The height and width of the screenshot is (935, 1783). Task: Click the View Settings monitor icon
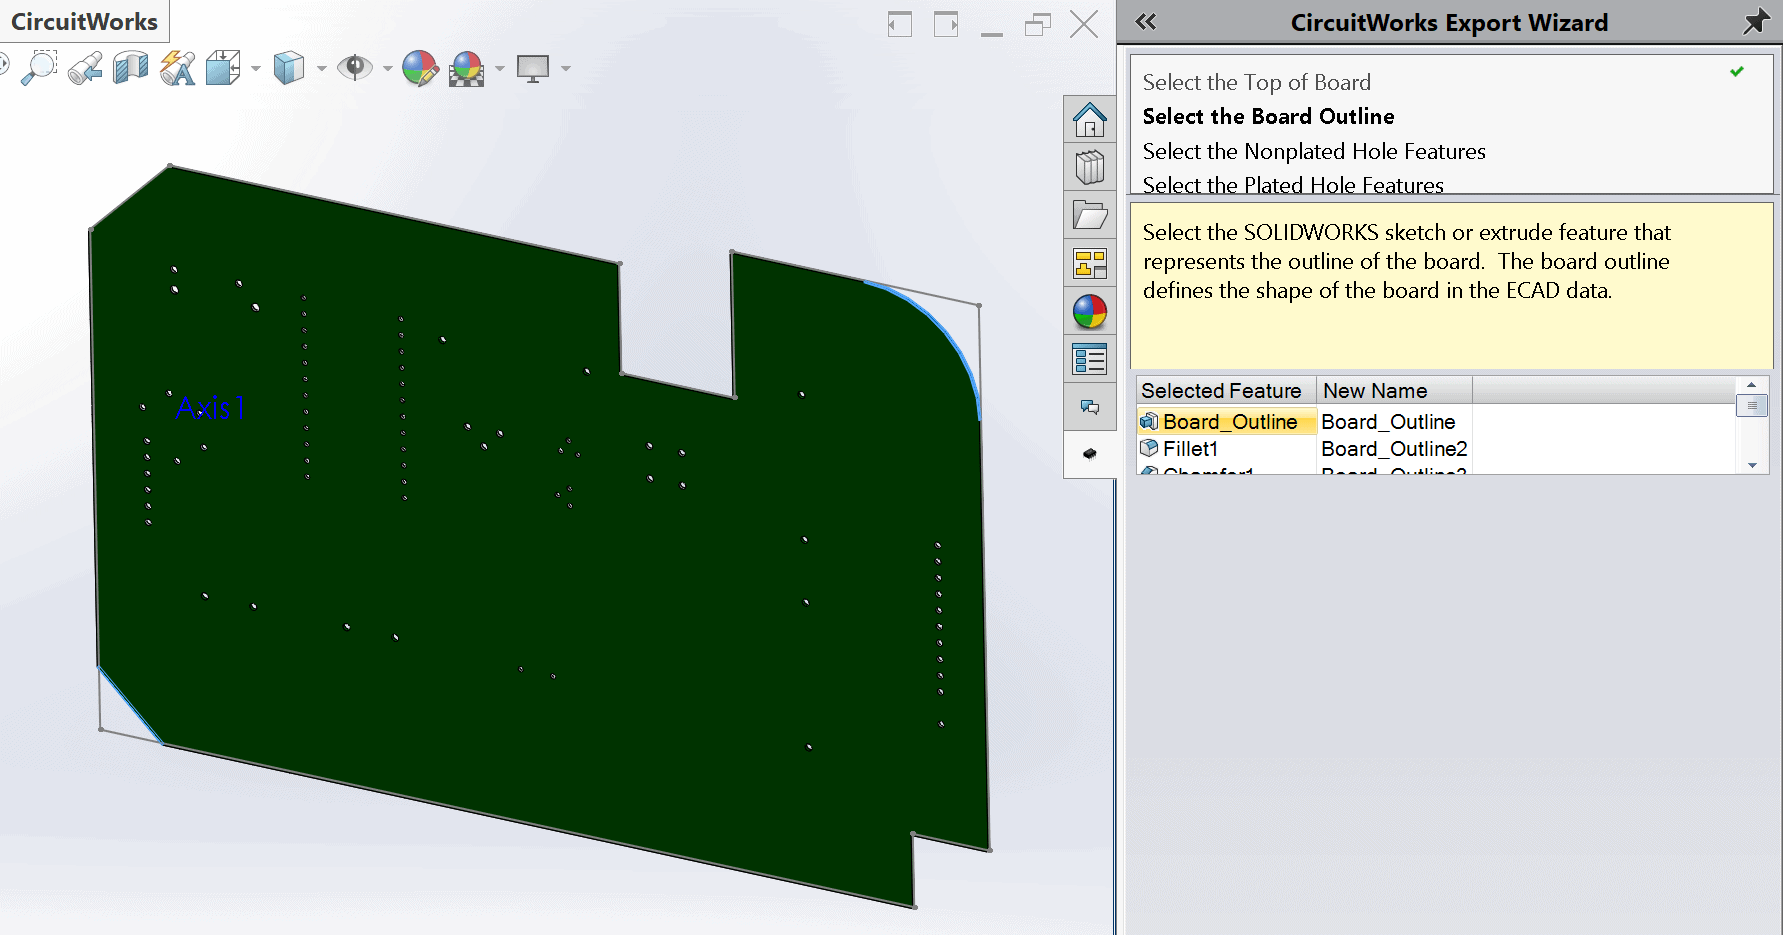pyautogui.click(x=533, y=68)
